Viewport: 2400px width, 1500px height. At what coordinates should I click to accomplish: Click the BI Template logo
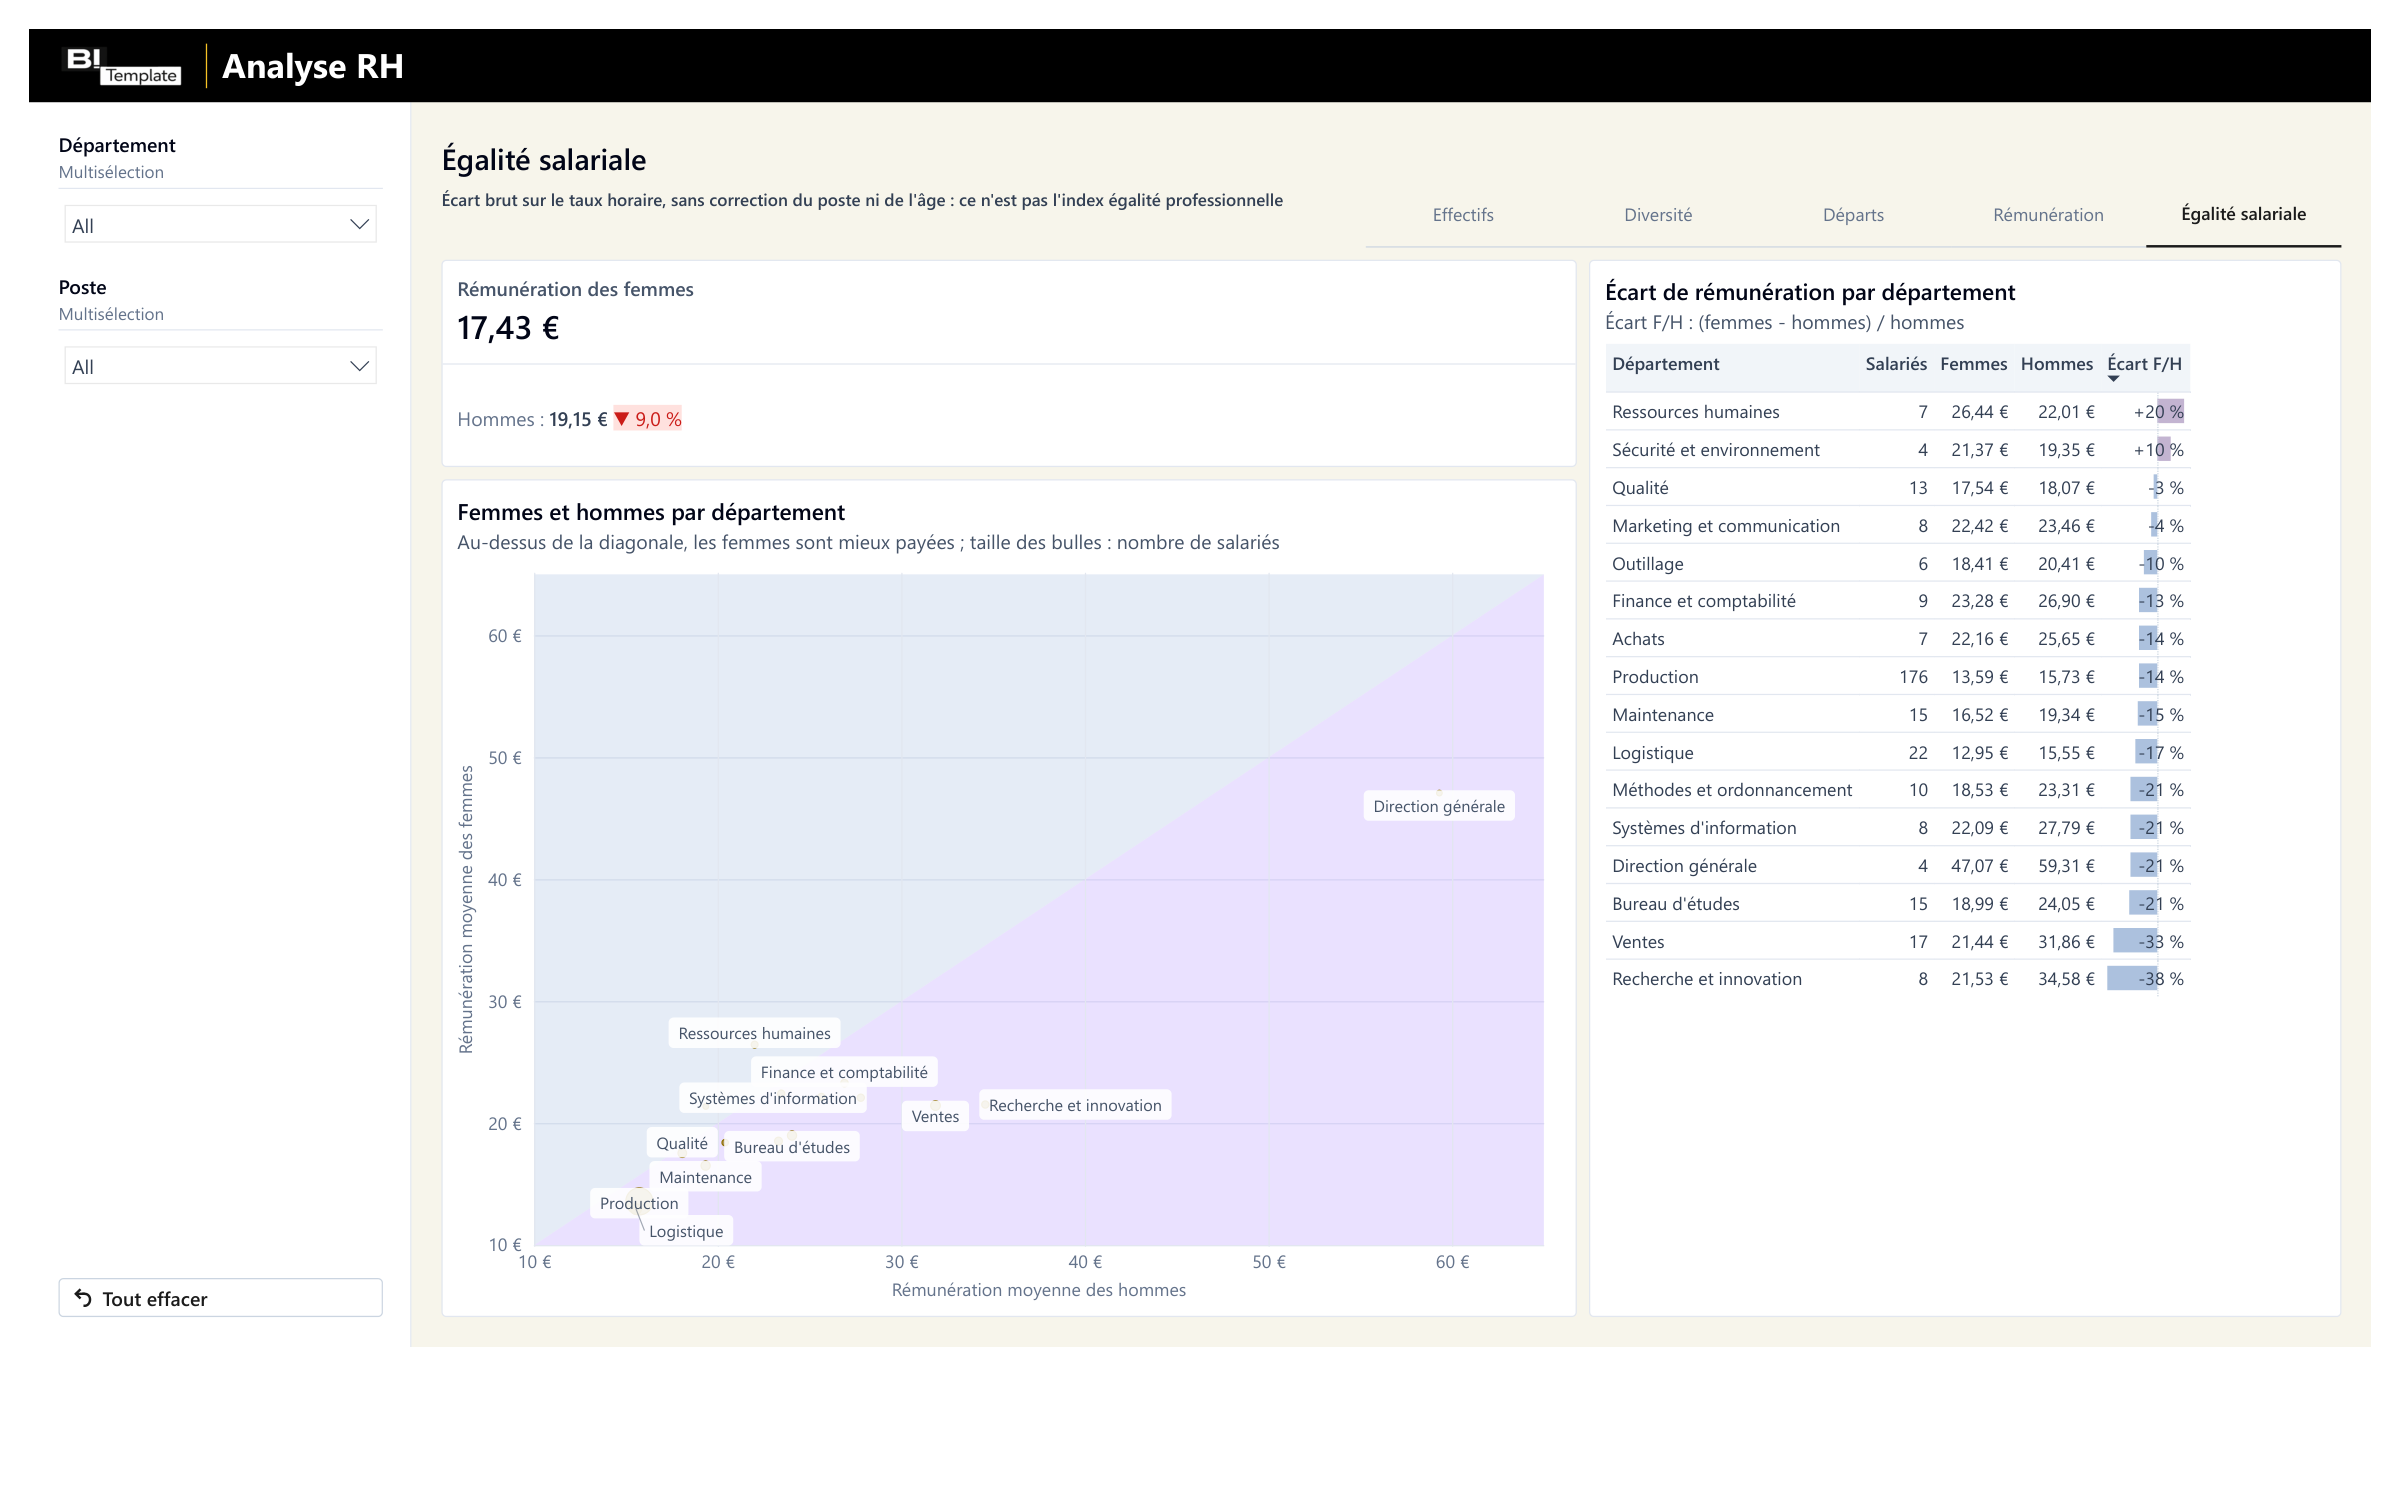point(122,66)
